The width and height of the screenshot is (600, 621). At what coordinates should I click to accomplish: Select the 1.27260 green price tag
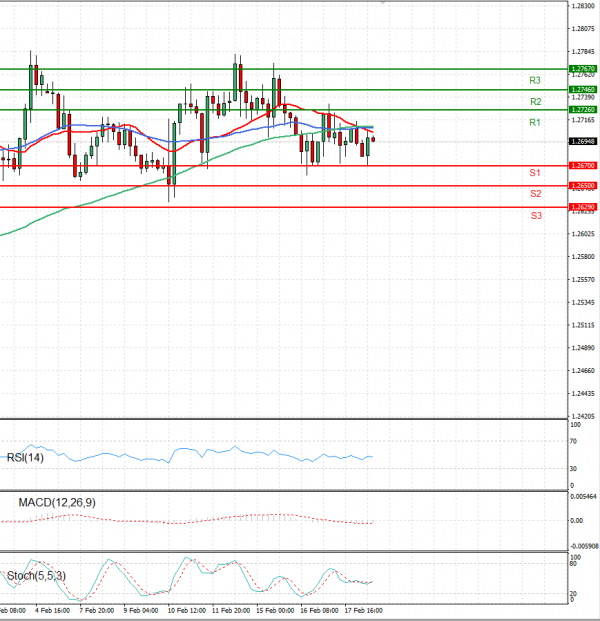583,109
